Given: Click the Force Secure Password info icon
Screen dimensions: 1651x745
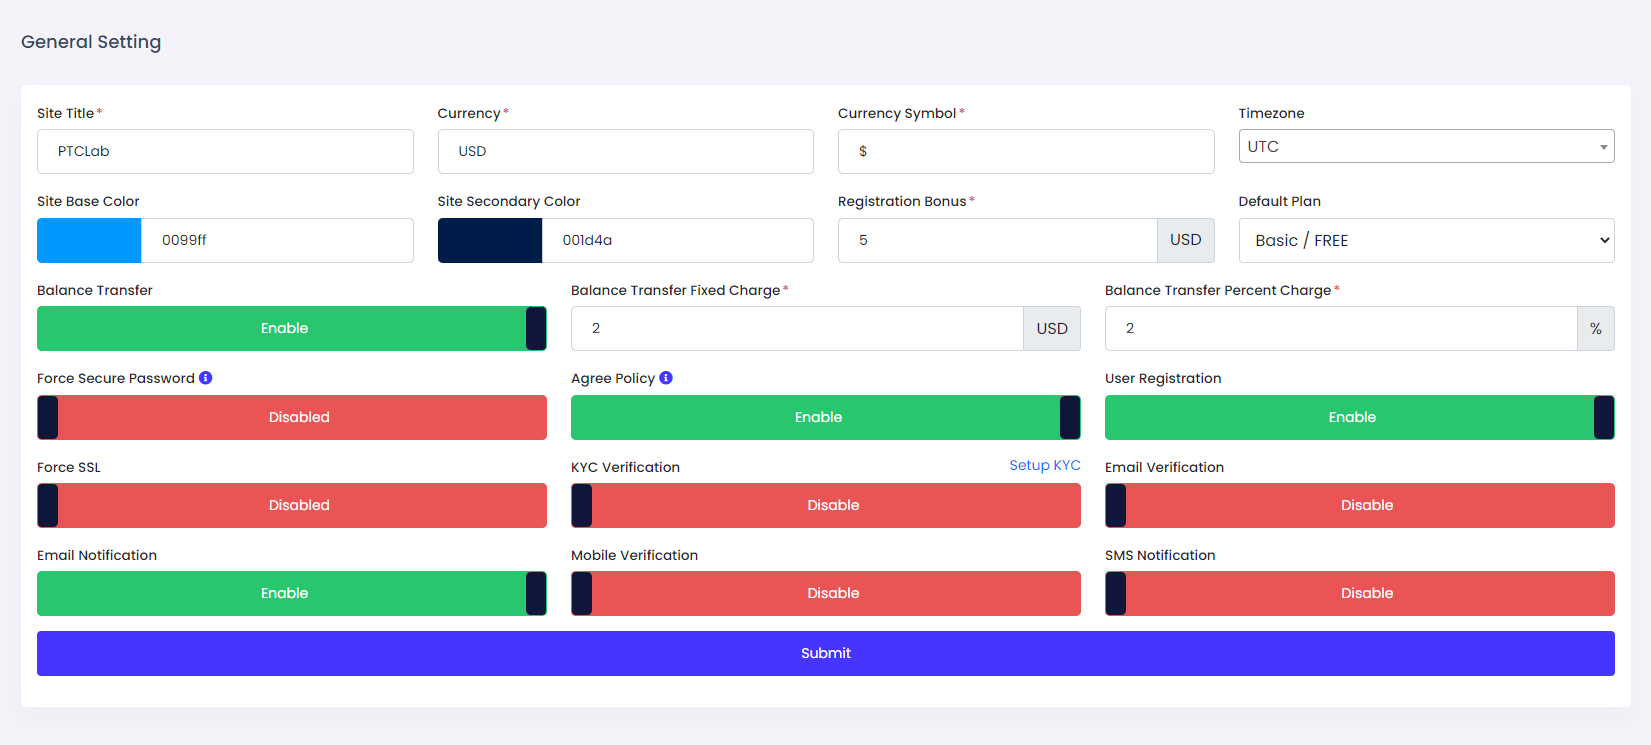Looking at the screenshot, I should (x=206, y=378).
